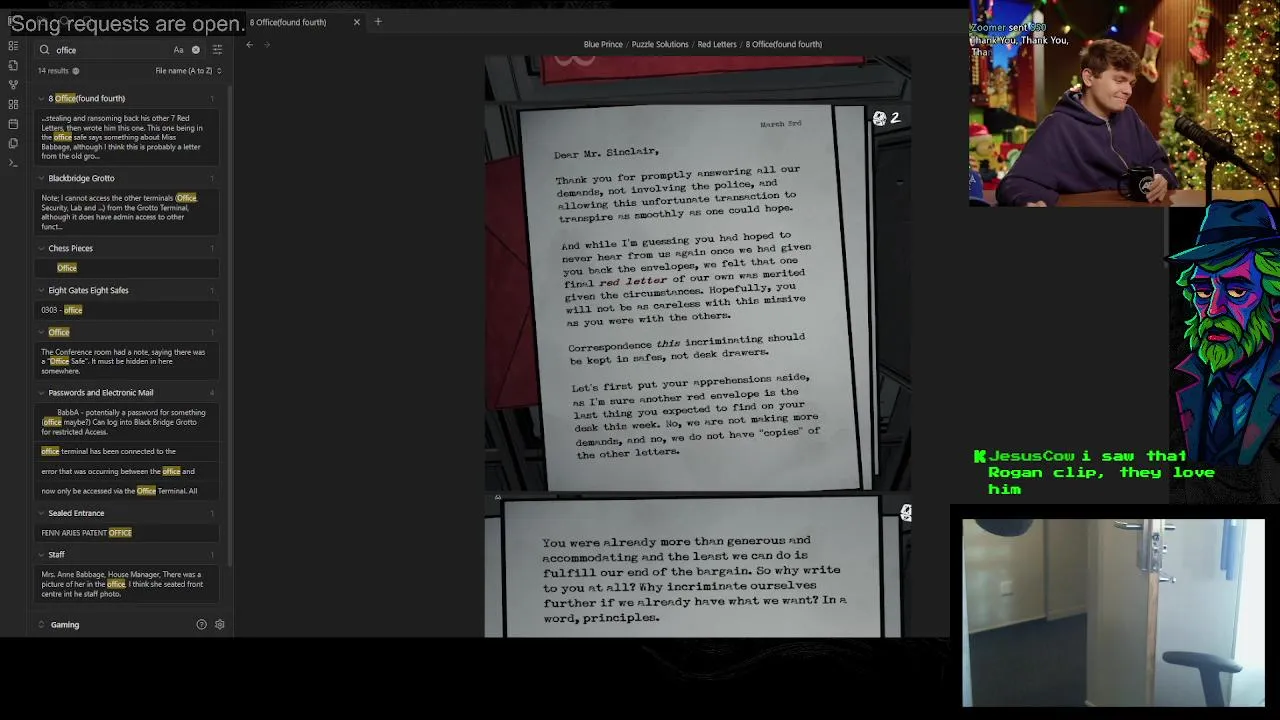Open 'now only be accessed via the Office Terminal' match

[128, 491]
